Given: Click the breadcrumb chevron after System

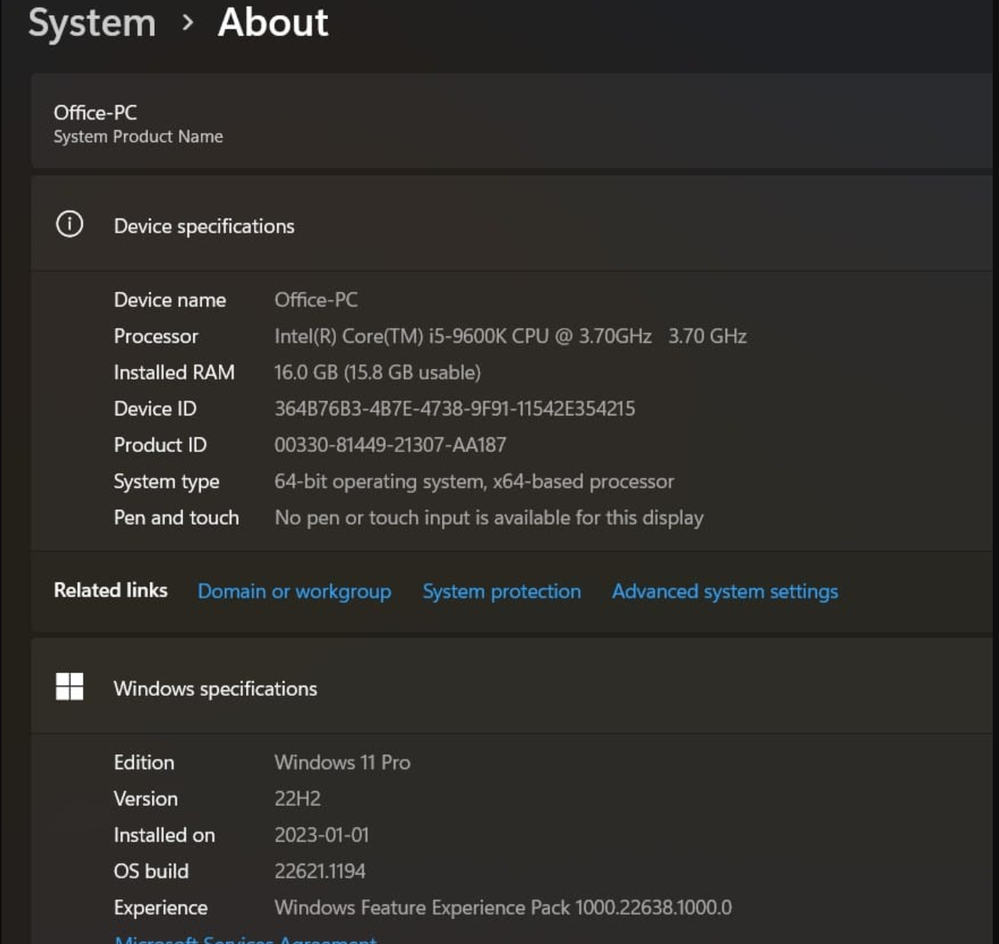Looking at the screenshot, I should [x=187, y=23].
